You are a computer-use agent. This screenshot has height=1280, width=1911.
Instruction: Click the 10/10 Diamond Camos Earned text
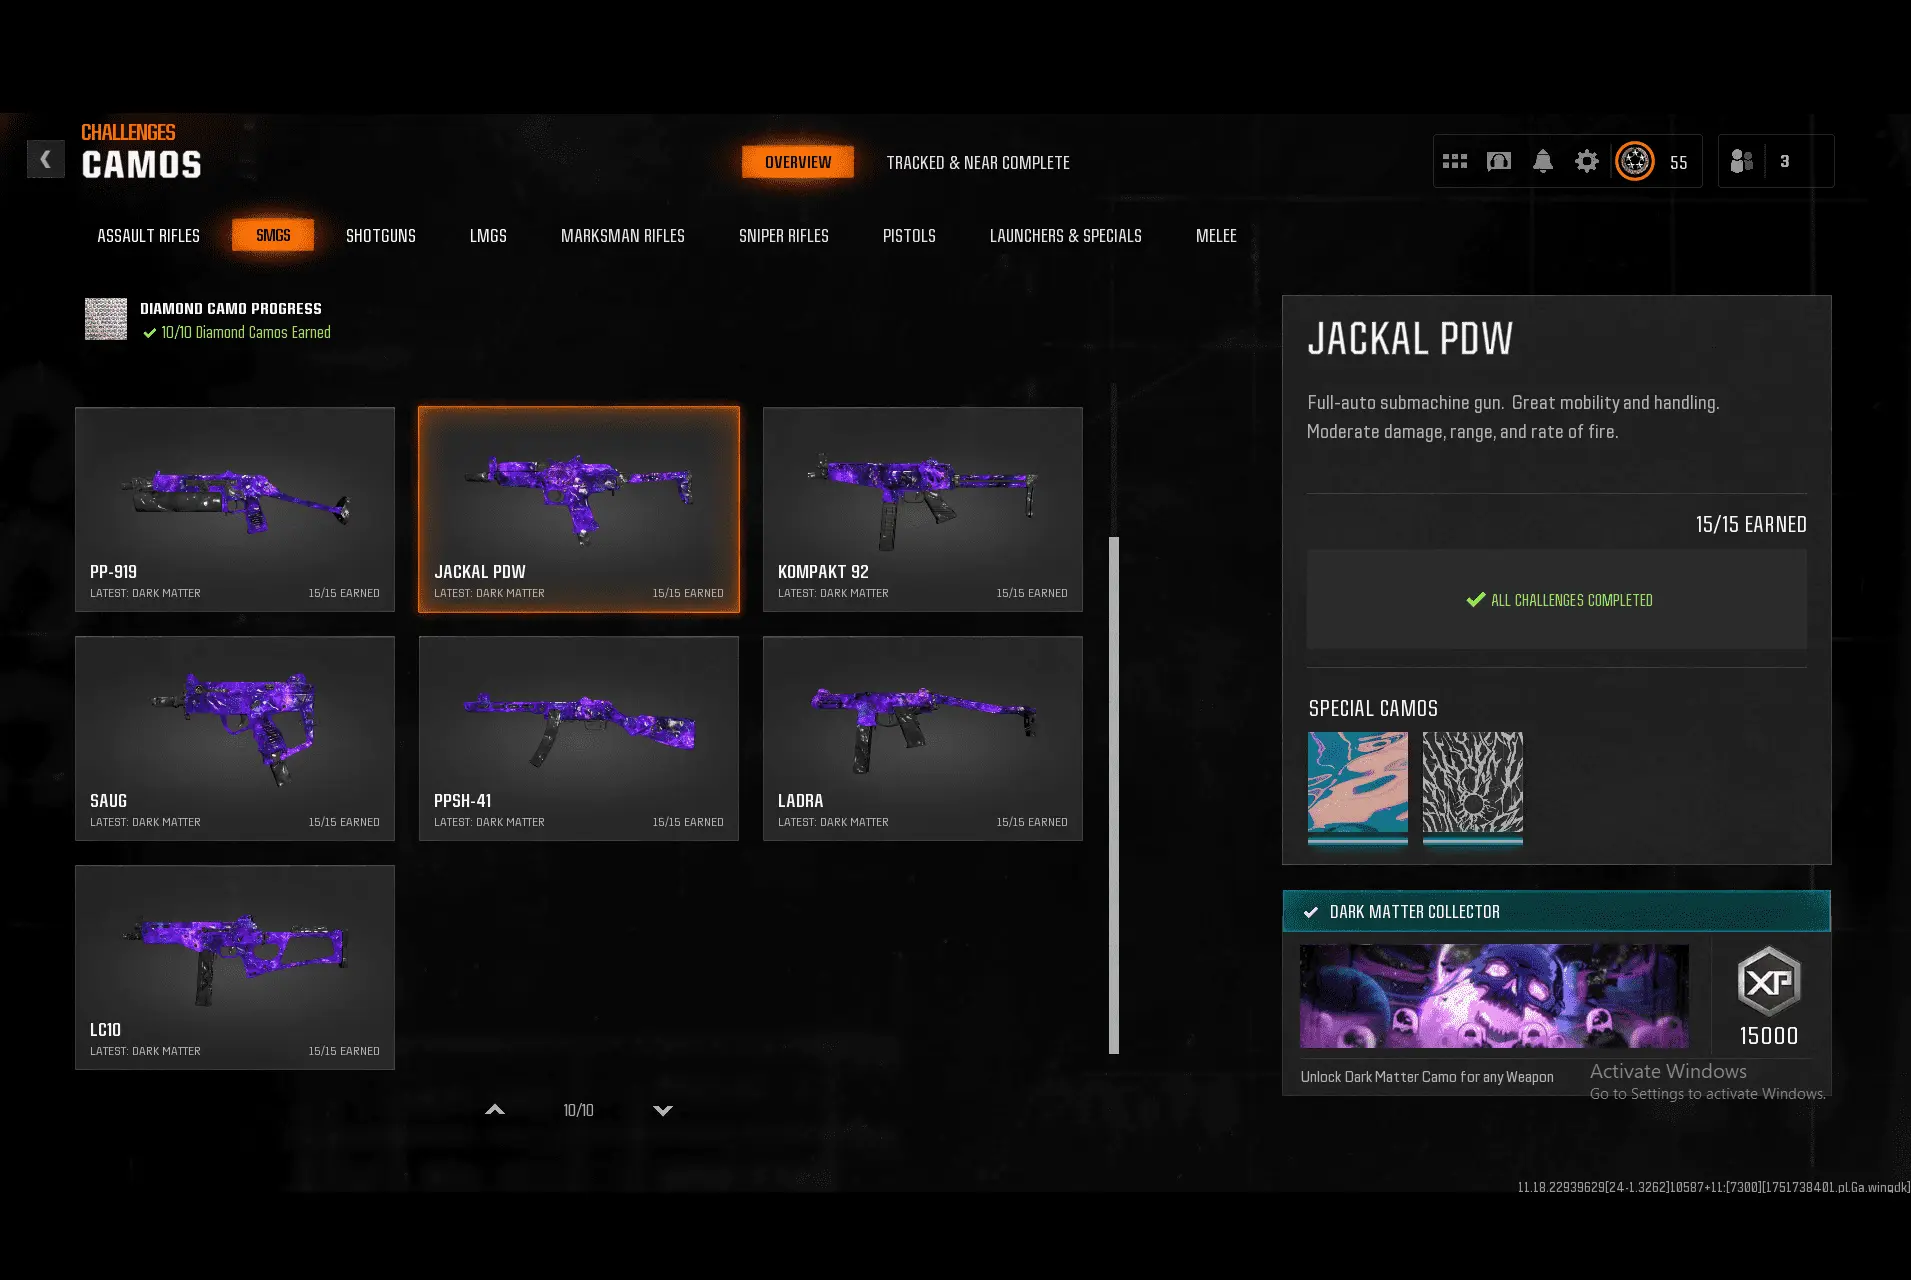point(246,333)
